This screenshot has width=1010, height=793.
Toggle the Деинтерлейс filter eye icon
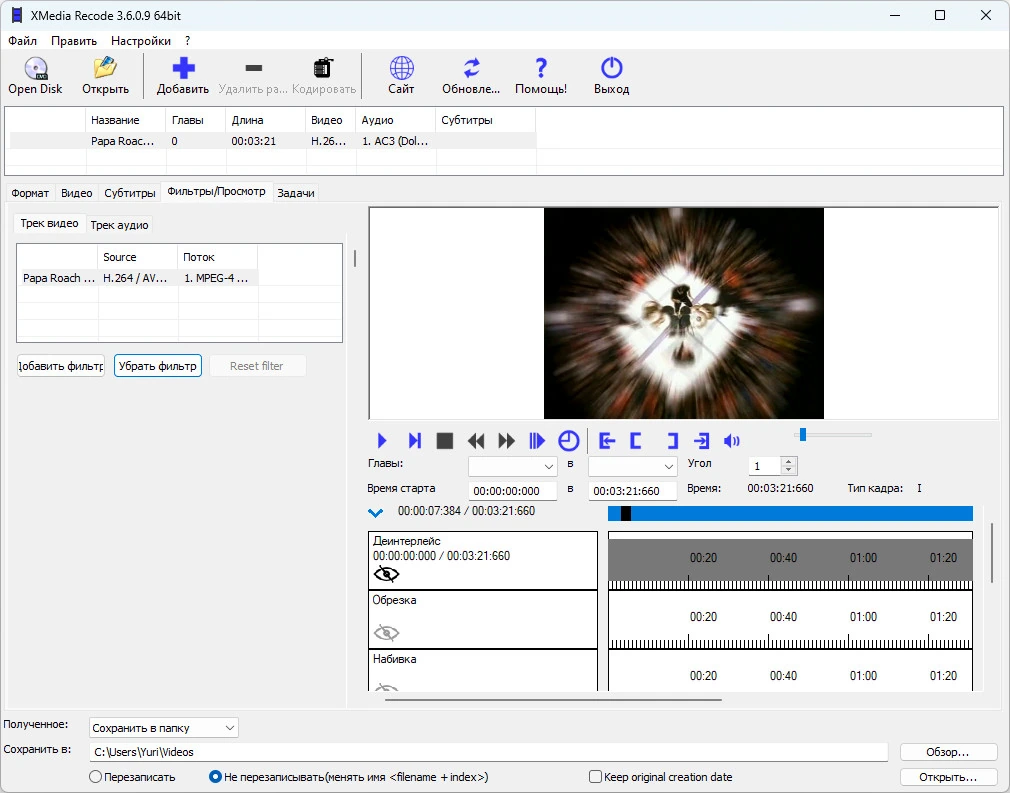[386, 573]
